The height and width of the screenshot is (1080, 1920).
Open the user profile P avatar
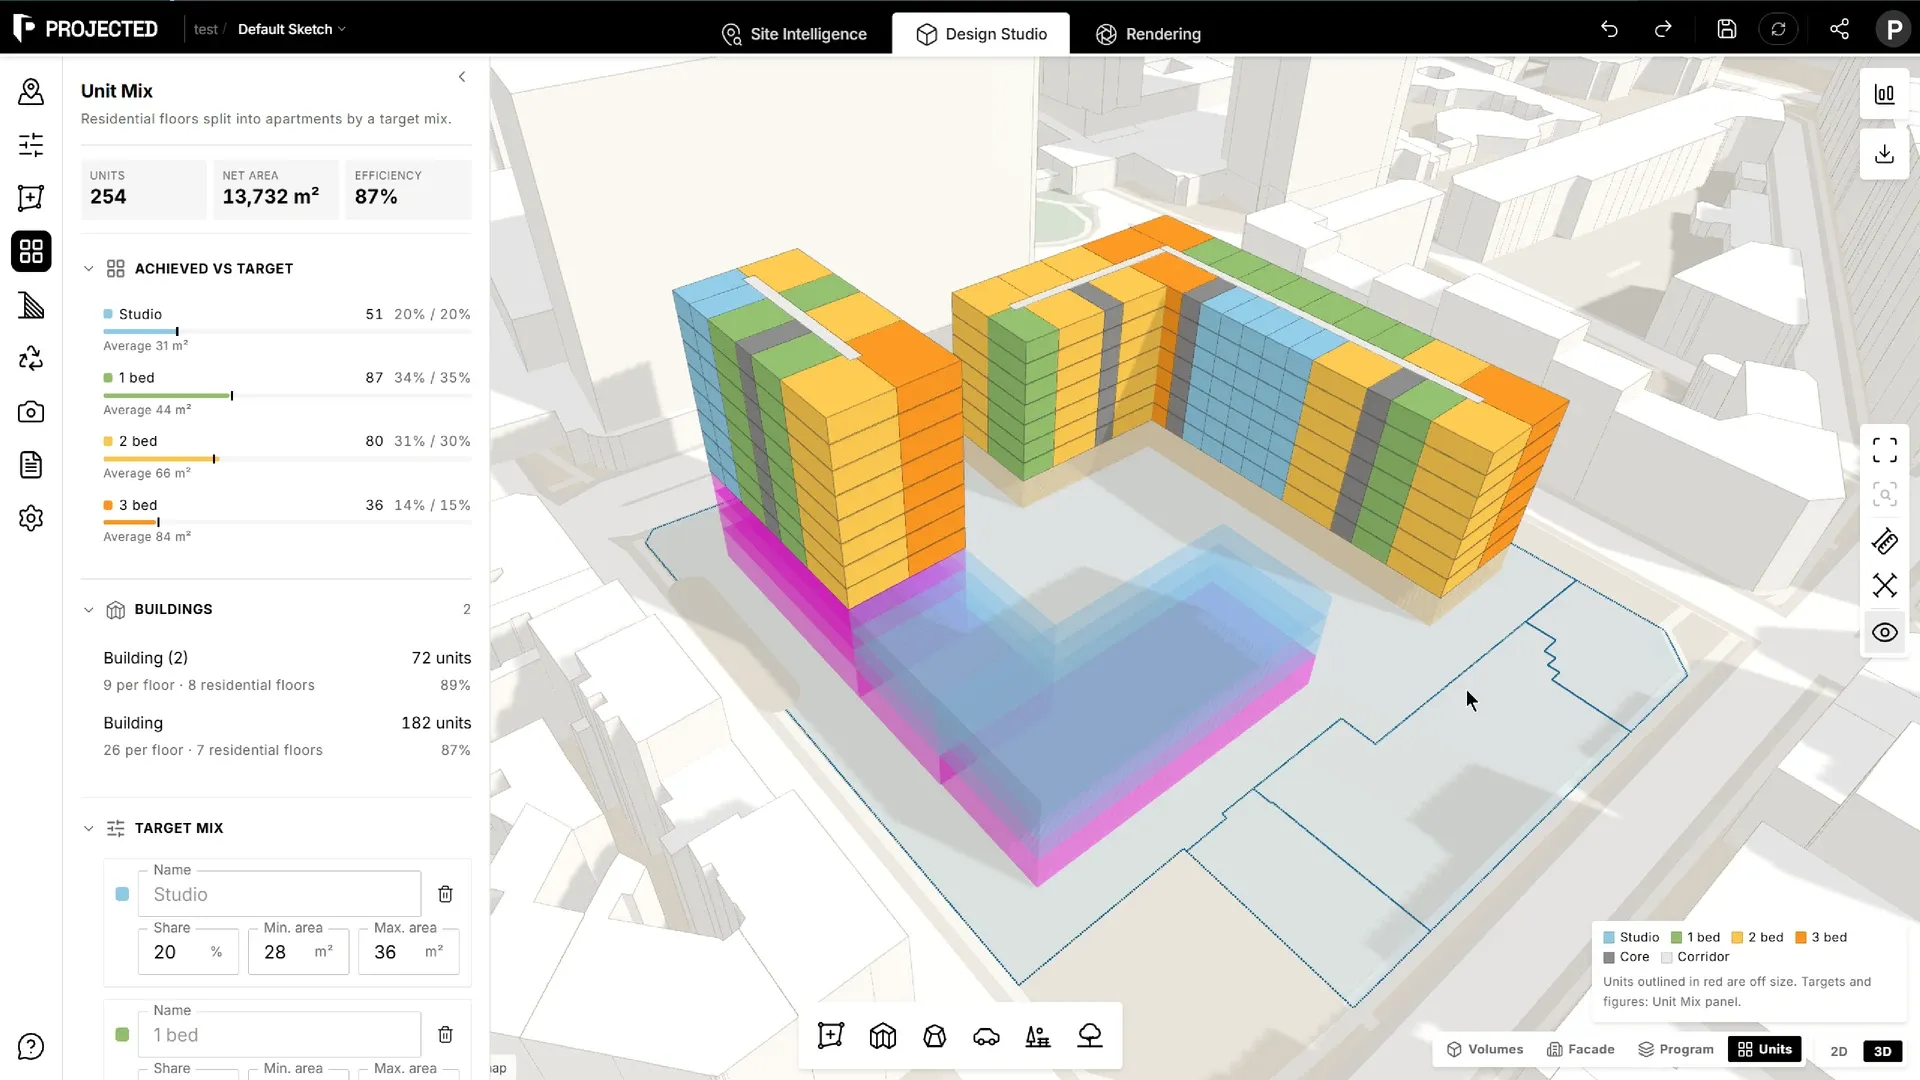[1893, 29]
